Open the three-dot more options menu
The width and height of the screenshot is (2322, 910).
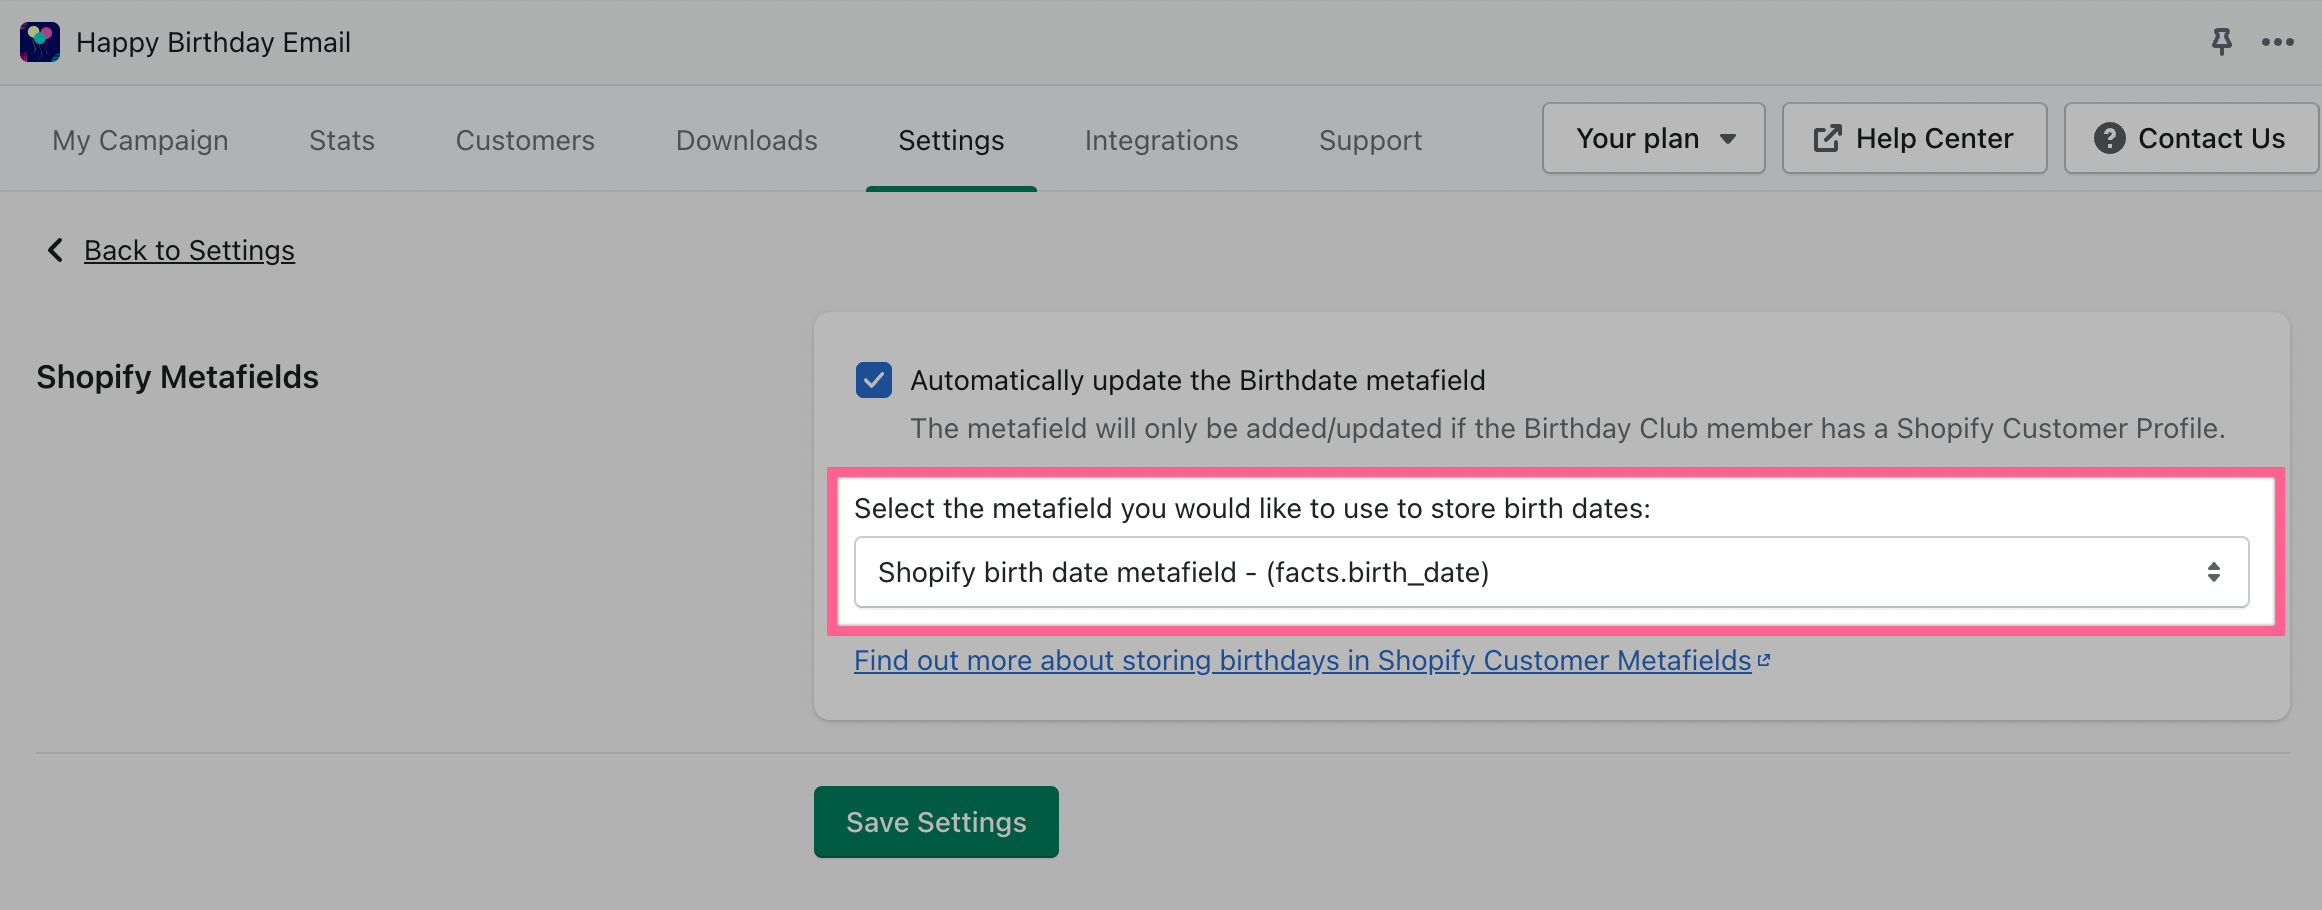click(2277, 42)
